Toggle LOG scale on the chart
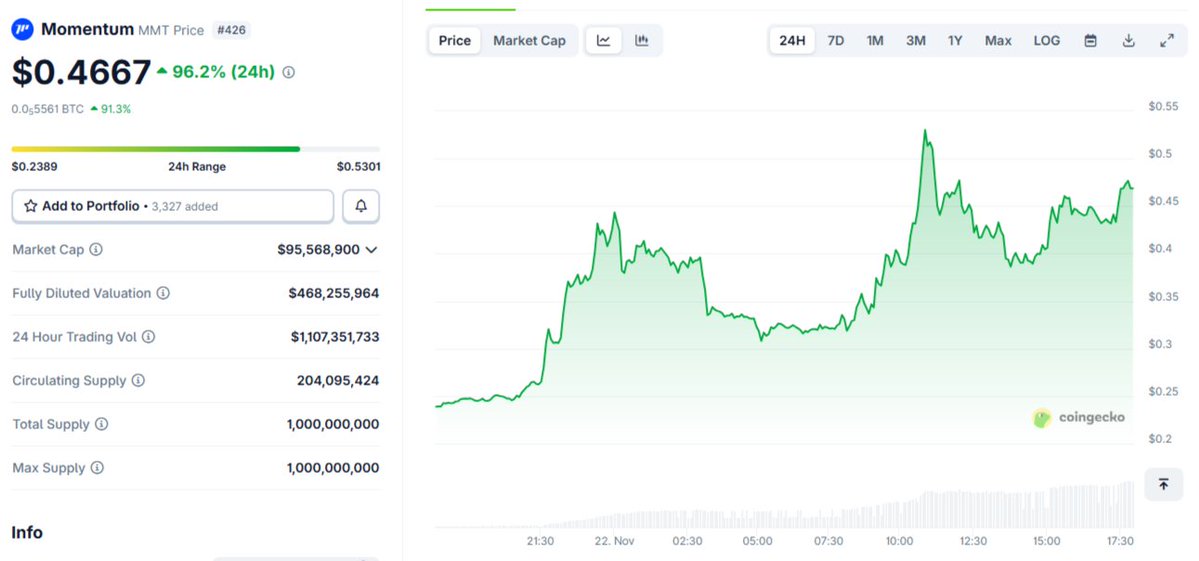 click(x=1047, y=41)
